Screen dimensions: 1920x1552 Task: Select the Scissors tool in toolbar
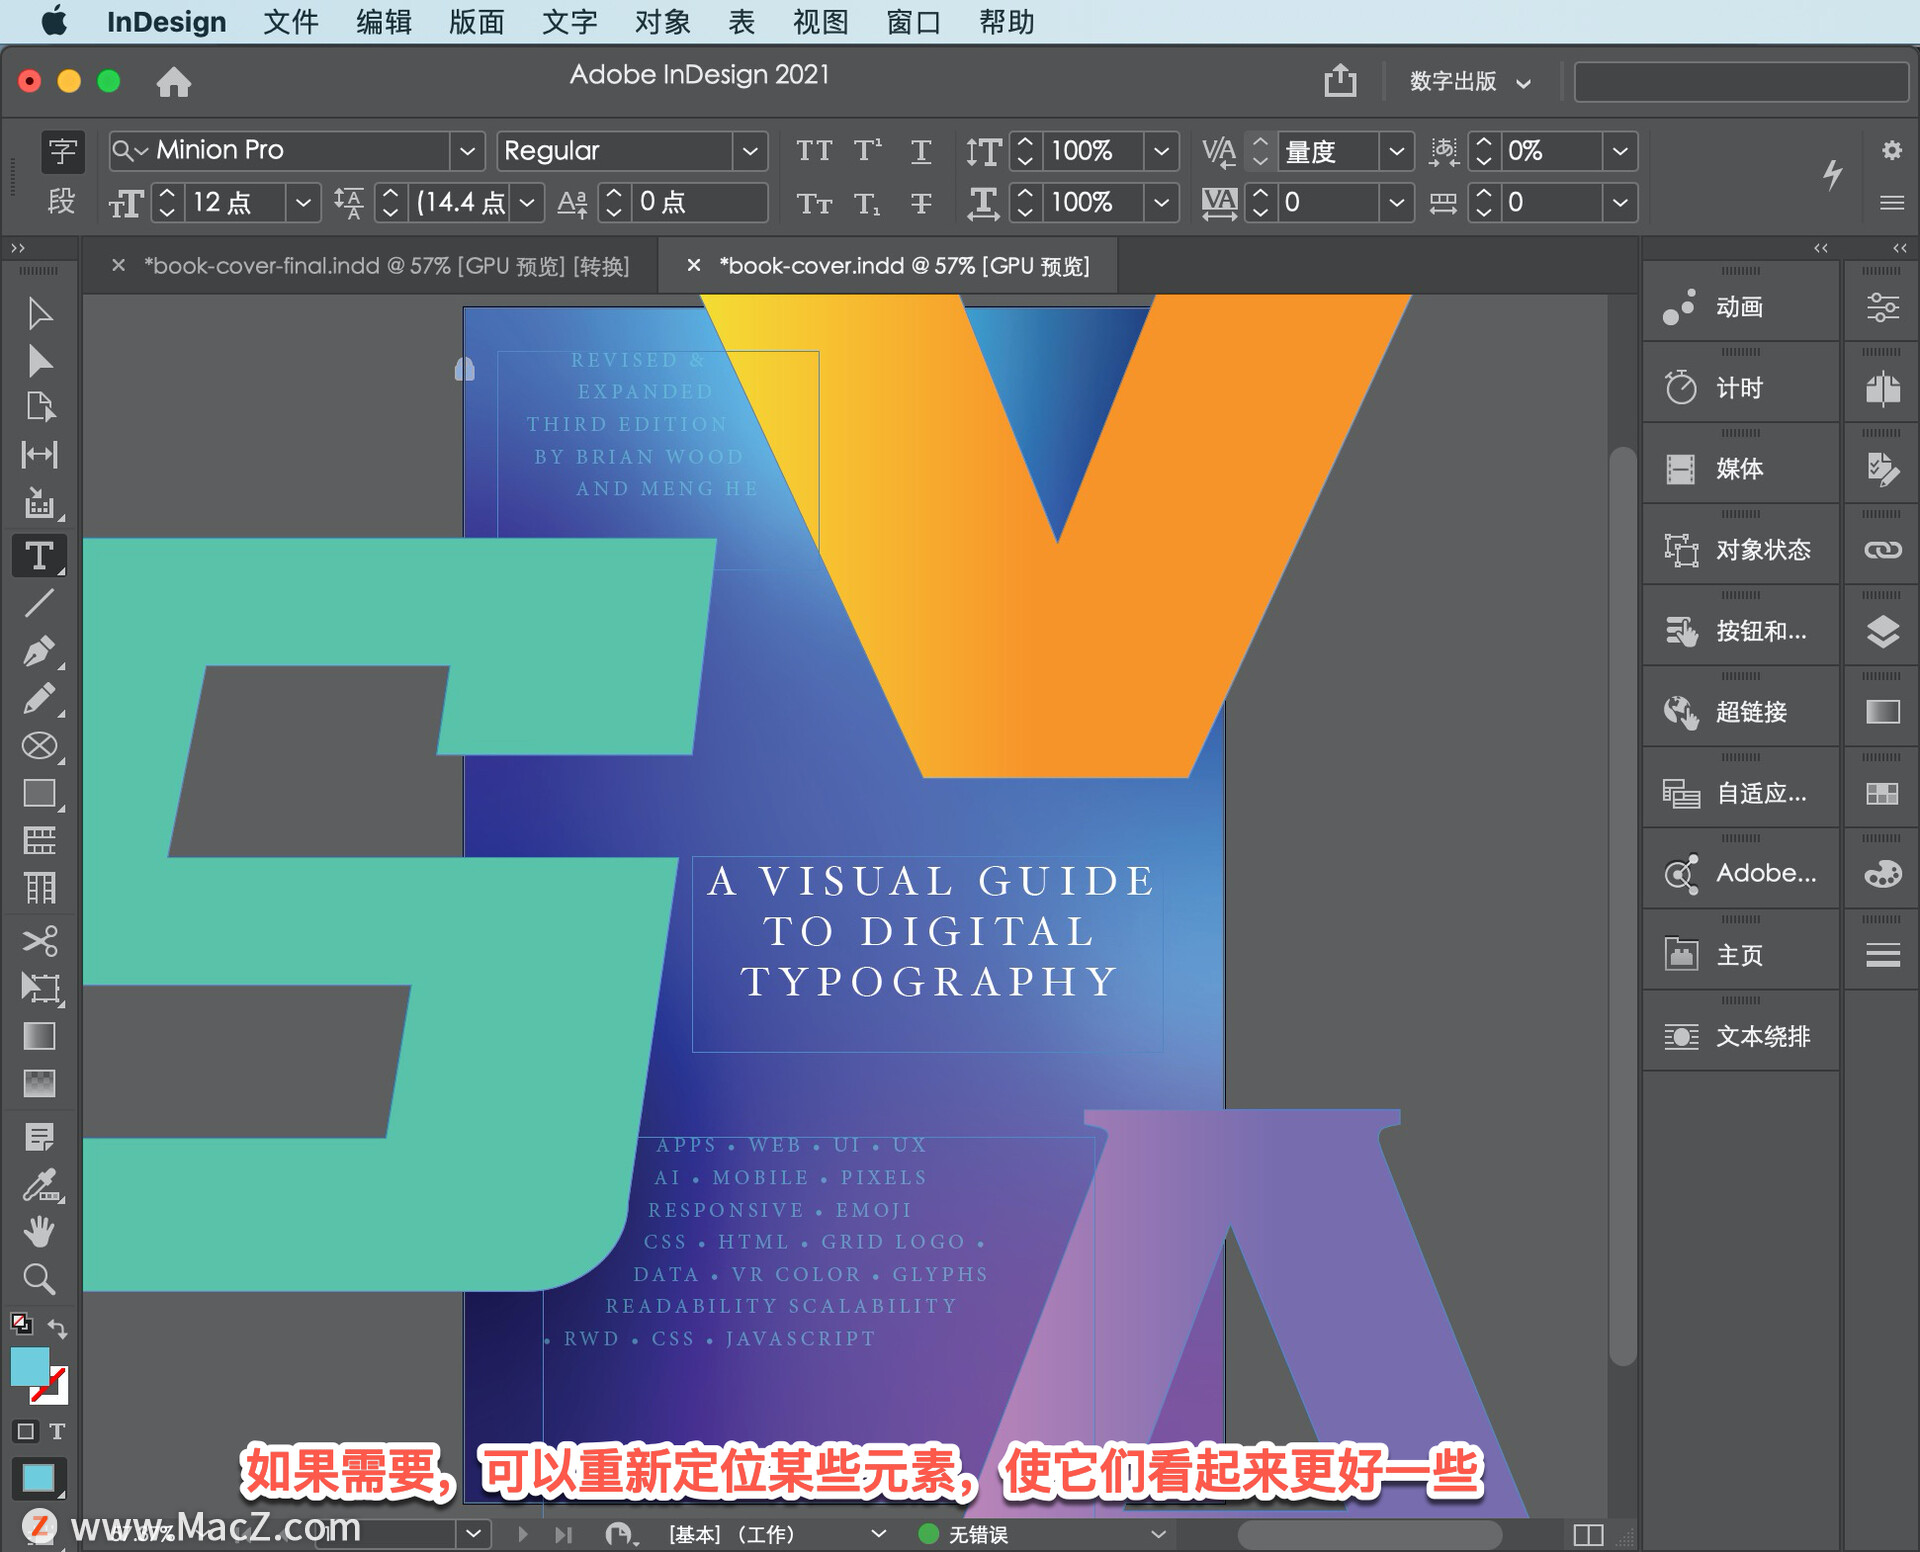pyautogui.click(x=39, y=940)
